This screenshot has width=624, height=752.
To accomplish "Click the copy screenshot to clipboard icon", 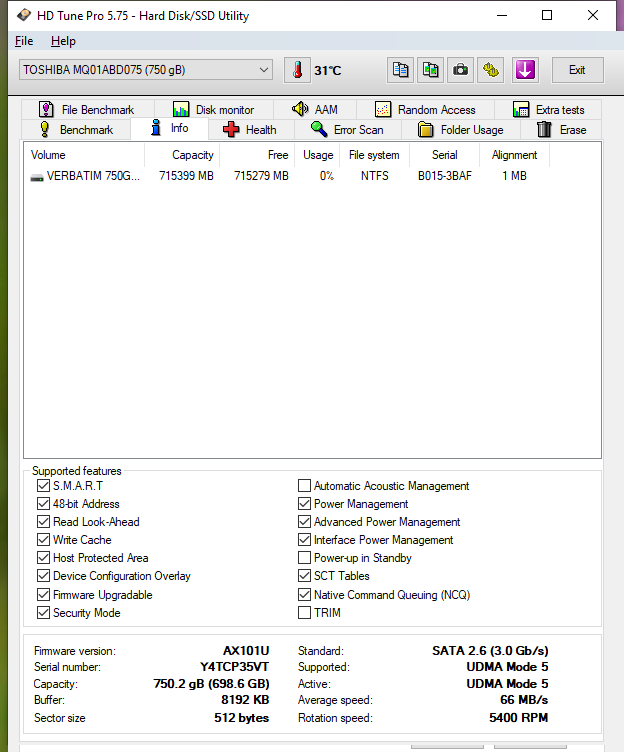I will 430,70.
